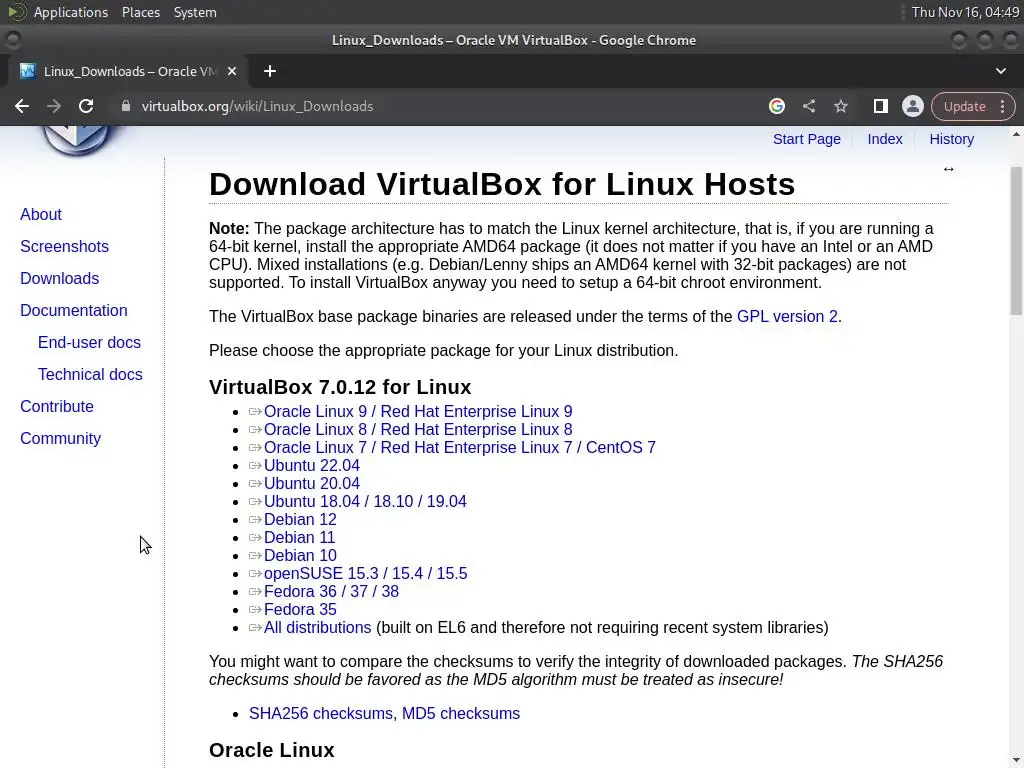Open Technical docs sidebar link
This screenshot has width=1024, height=768.
[x=90, y=374]
